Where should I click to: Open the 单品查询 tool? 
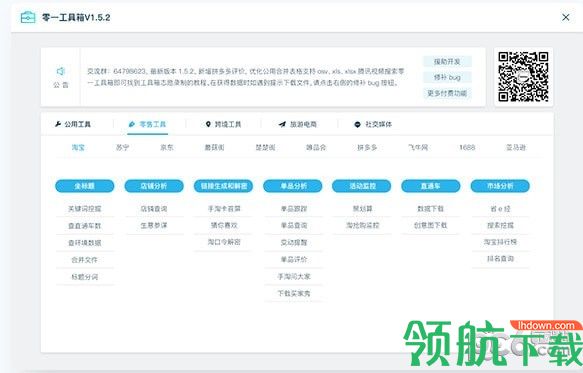(294, 226)
